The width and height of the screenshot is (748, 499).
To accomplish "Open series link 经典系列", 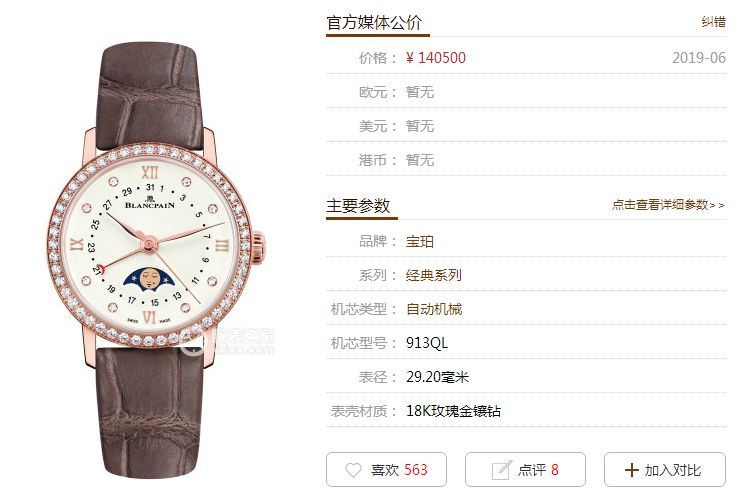I will 434,275.
